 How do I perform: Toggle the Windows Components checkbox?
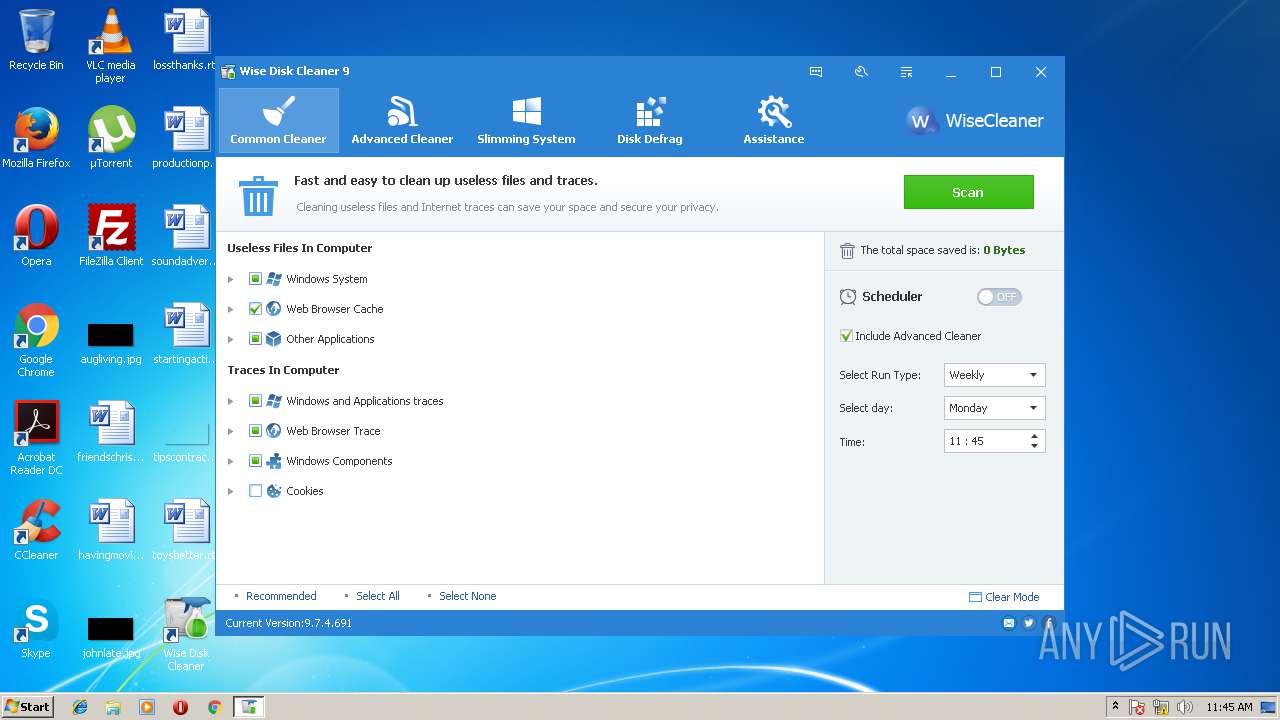click(x=255, y=461)
